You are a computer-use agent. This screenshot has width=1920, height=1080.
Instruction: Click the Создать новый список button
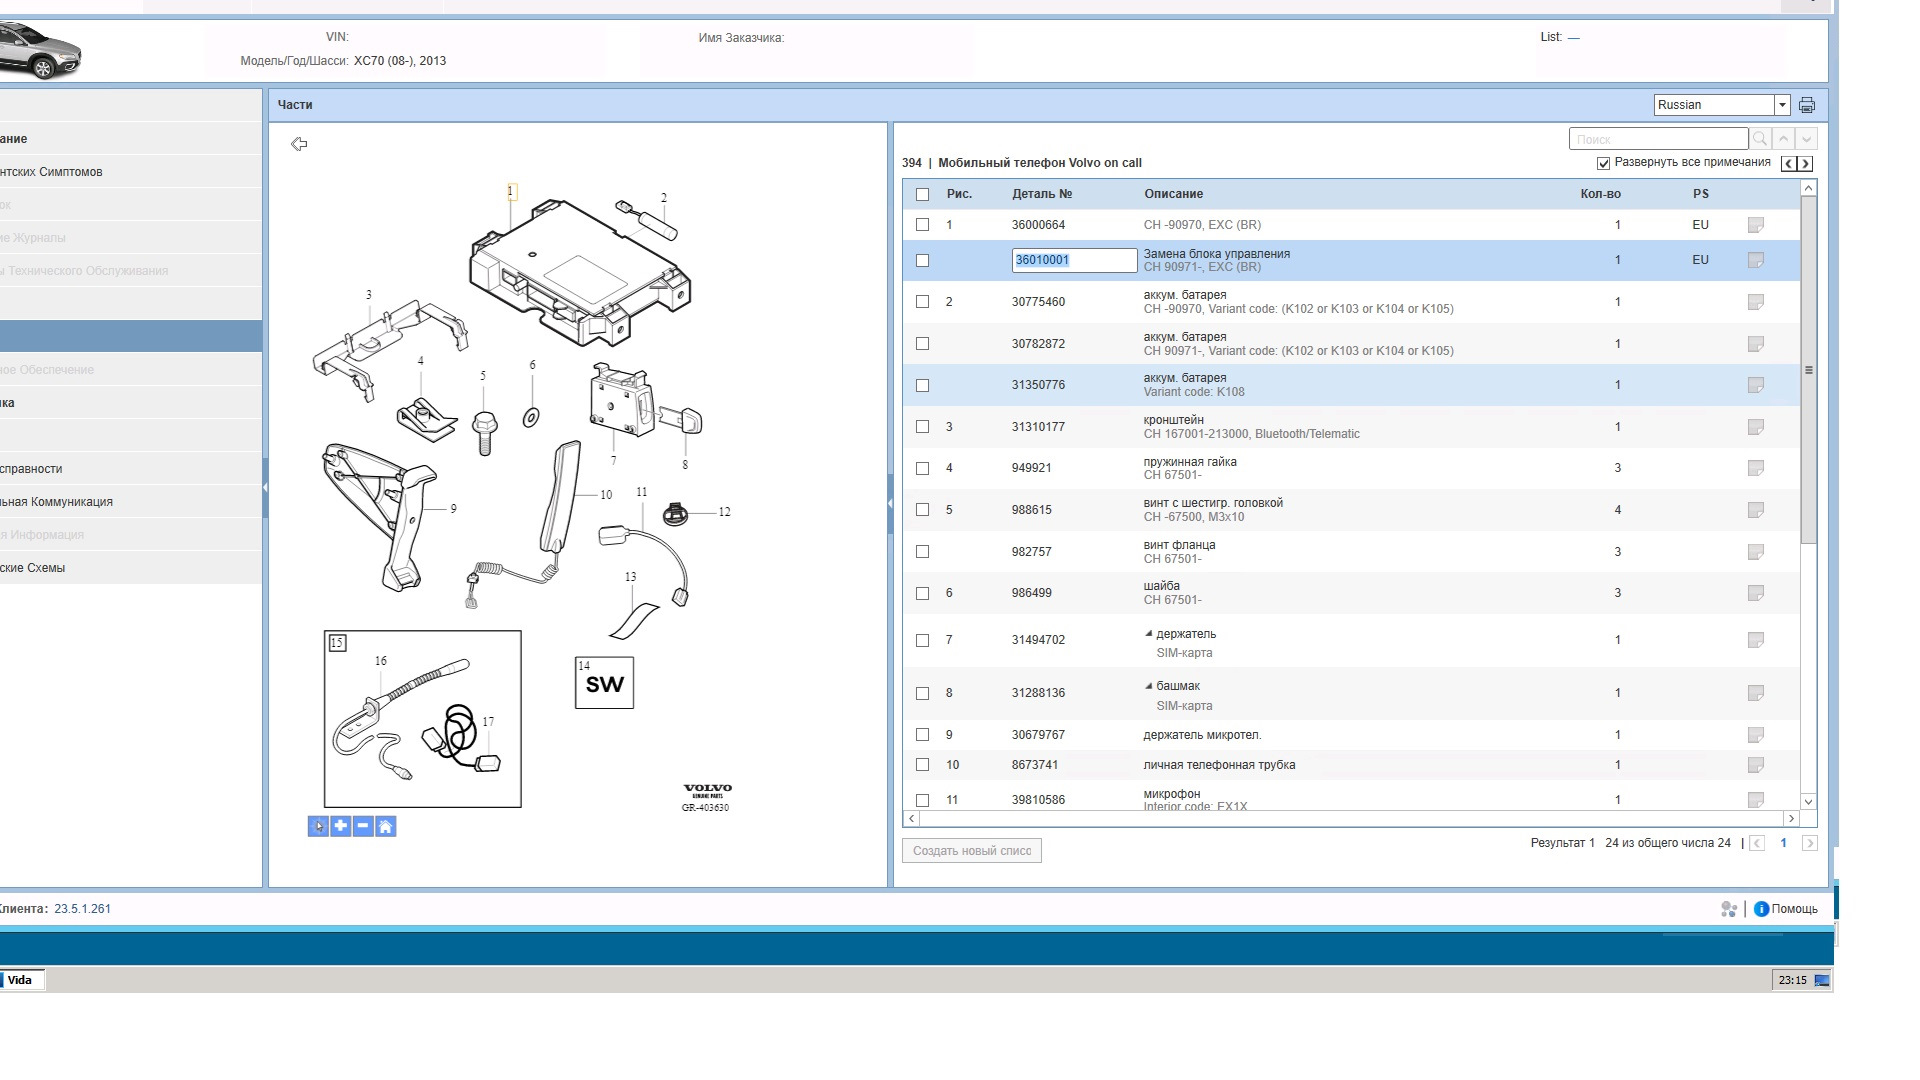[x=971, y=851]
